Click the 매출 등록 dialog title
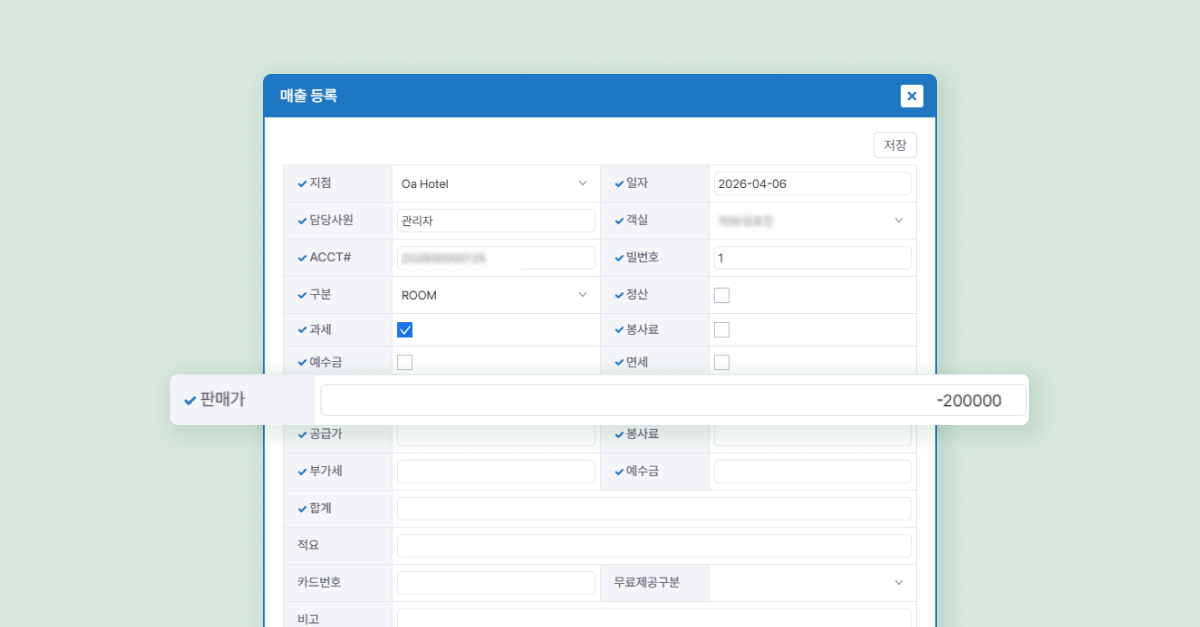The image size is (1200, 627). (309, 96)
